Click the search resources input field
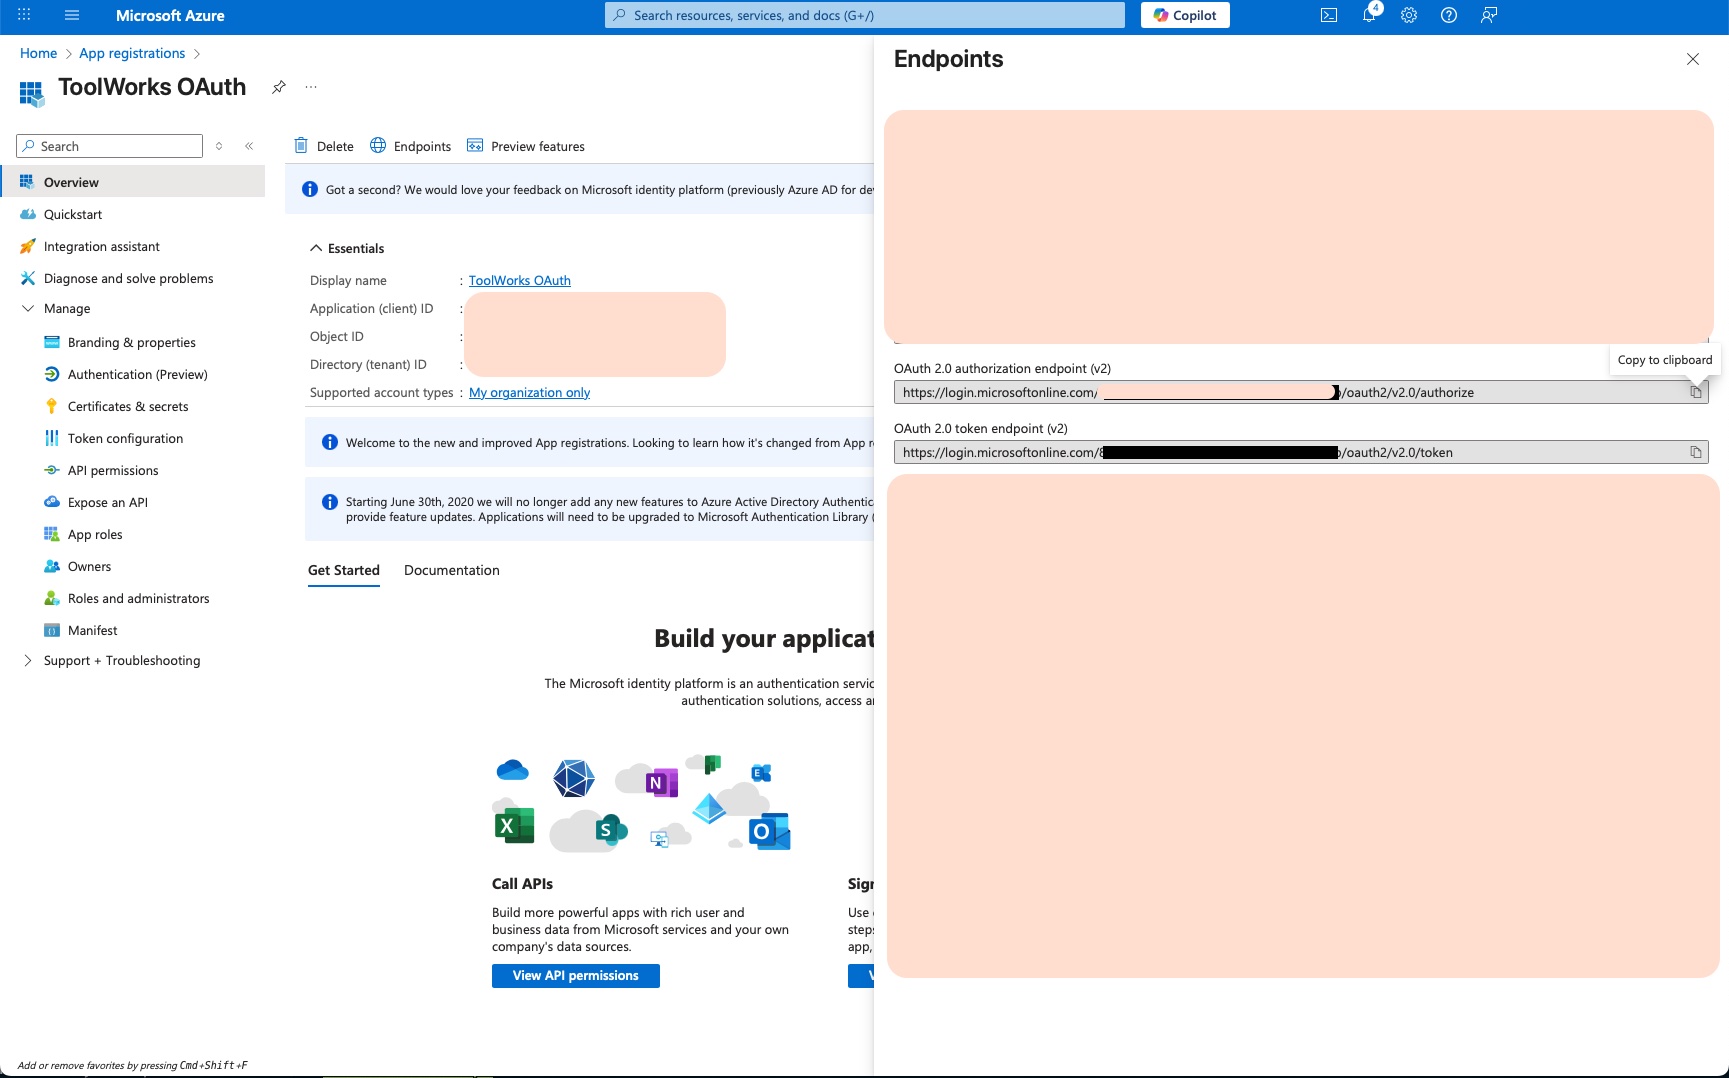Screen dimensions: 1729x1078 coord(864,15)
